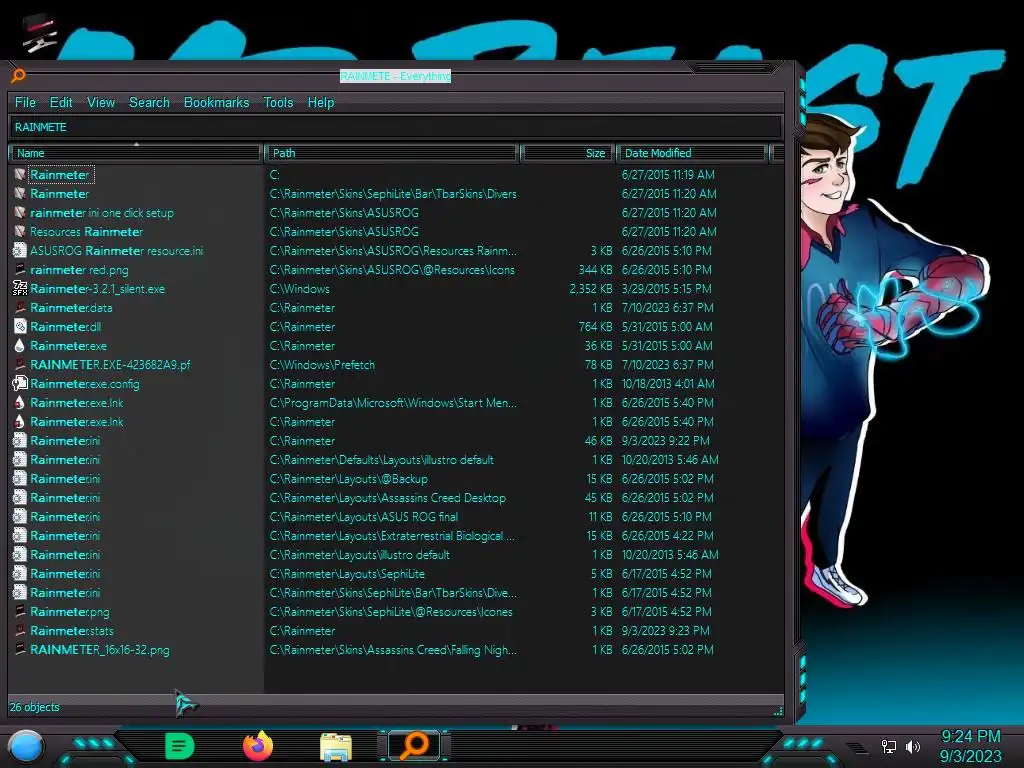
Task: Click the Everything magnifier icon in title bar
Action: [x=18, y=76]
